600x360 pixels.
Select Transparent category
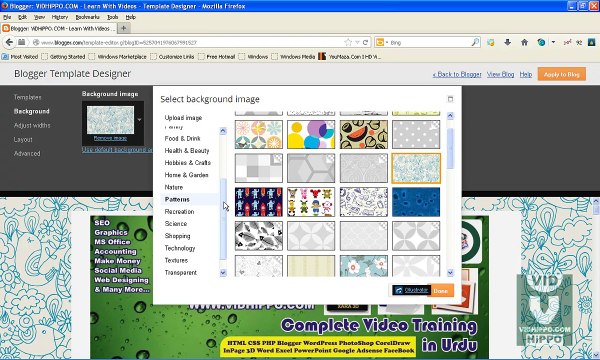tap(181, 273)
